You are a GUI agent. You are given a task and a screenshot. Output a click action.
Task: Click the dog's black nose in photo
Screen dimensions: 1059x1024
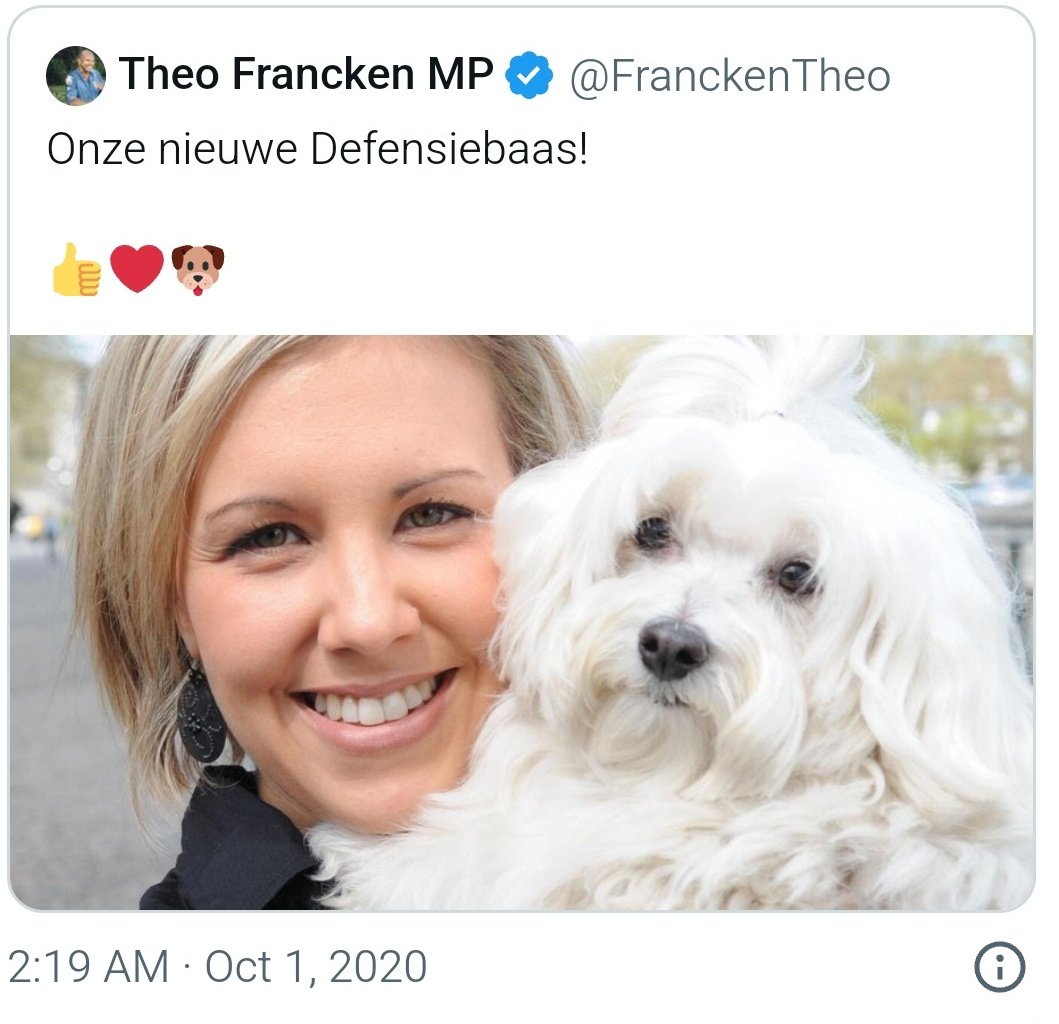click(673, 650)
